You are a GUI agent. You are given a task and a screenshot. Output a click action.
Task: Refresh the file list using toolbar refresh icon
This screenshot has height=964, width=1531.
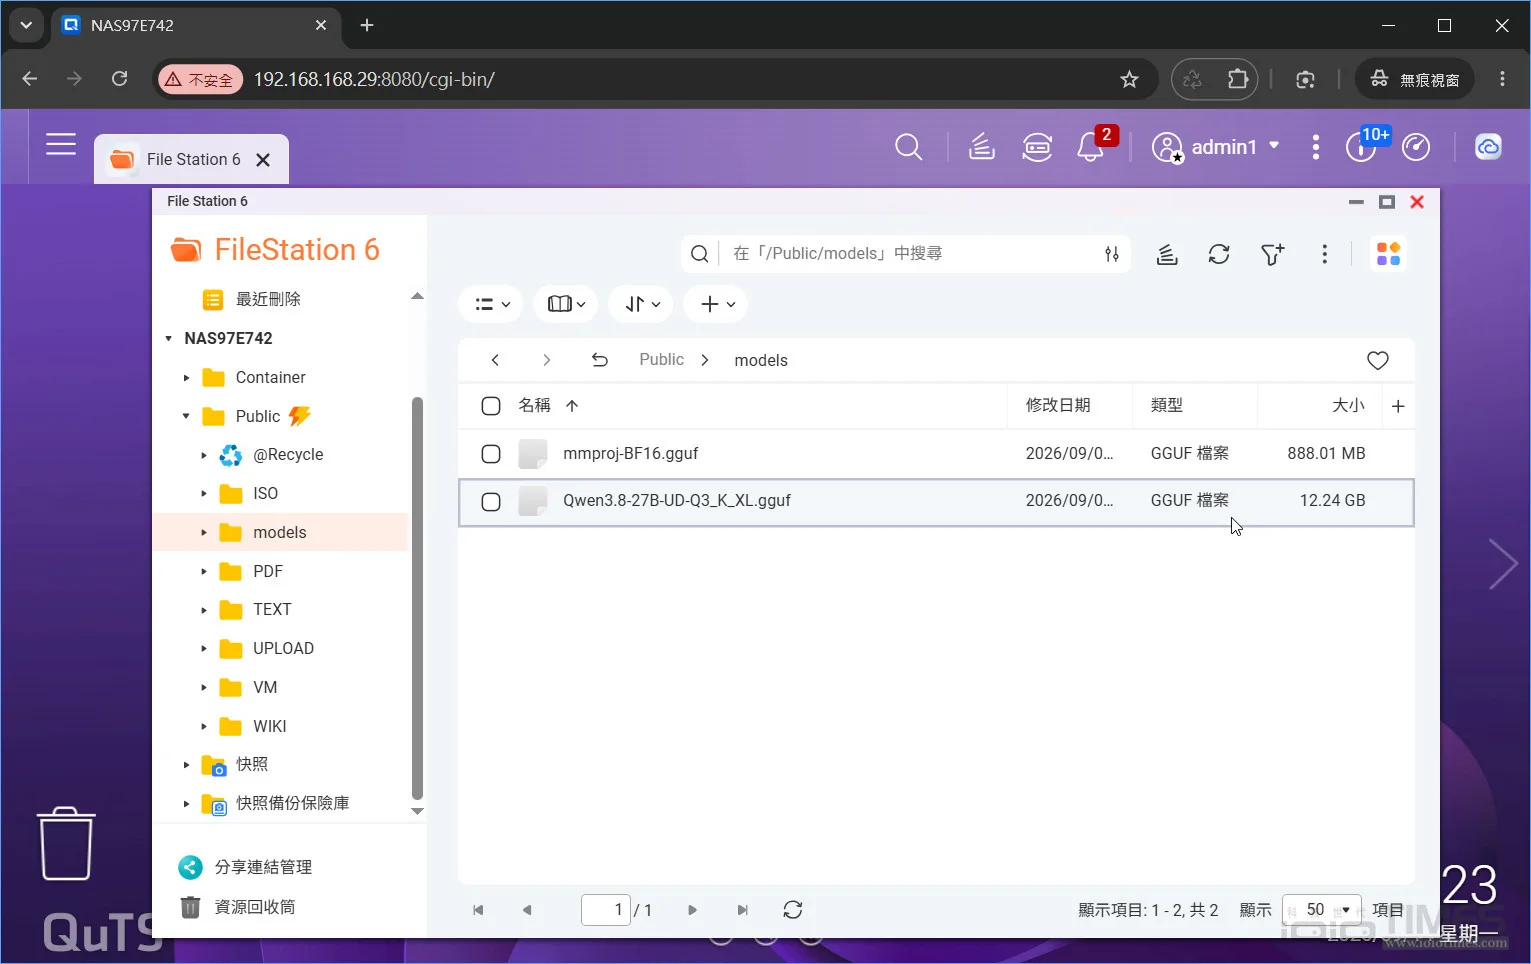pos(1219,254)
